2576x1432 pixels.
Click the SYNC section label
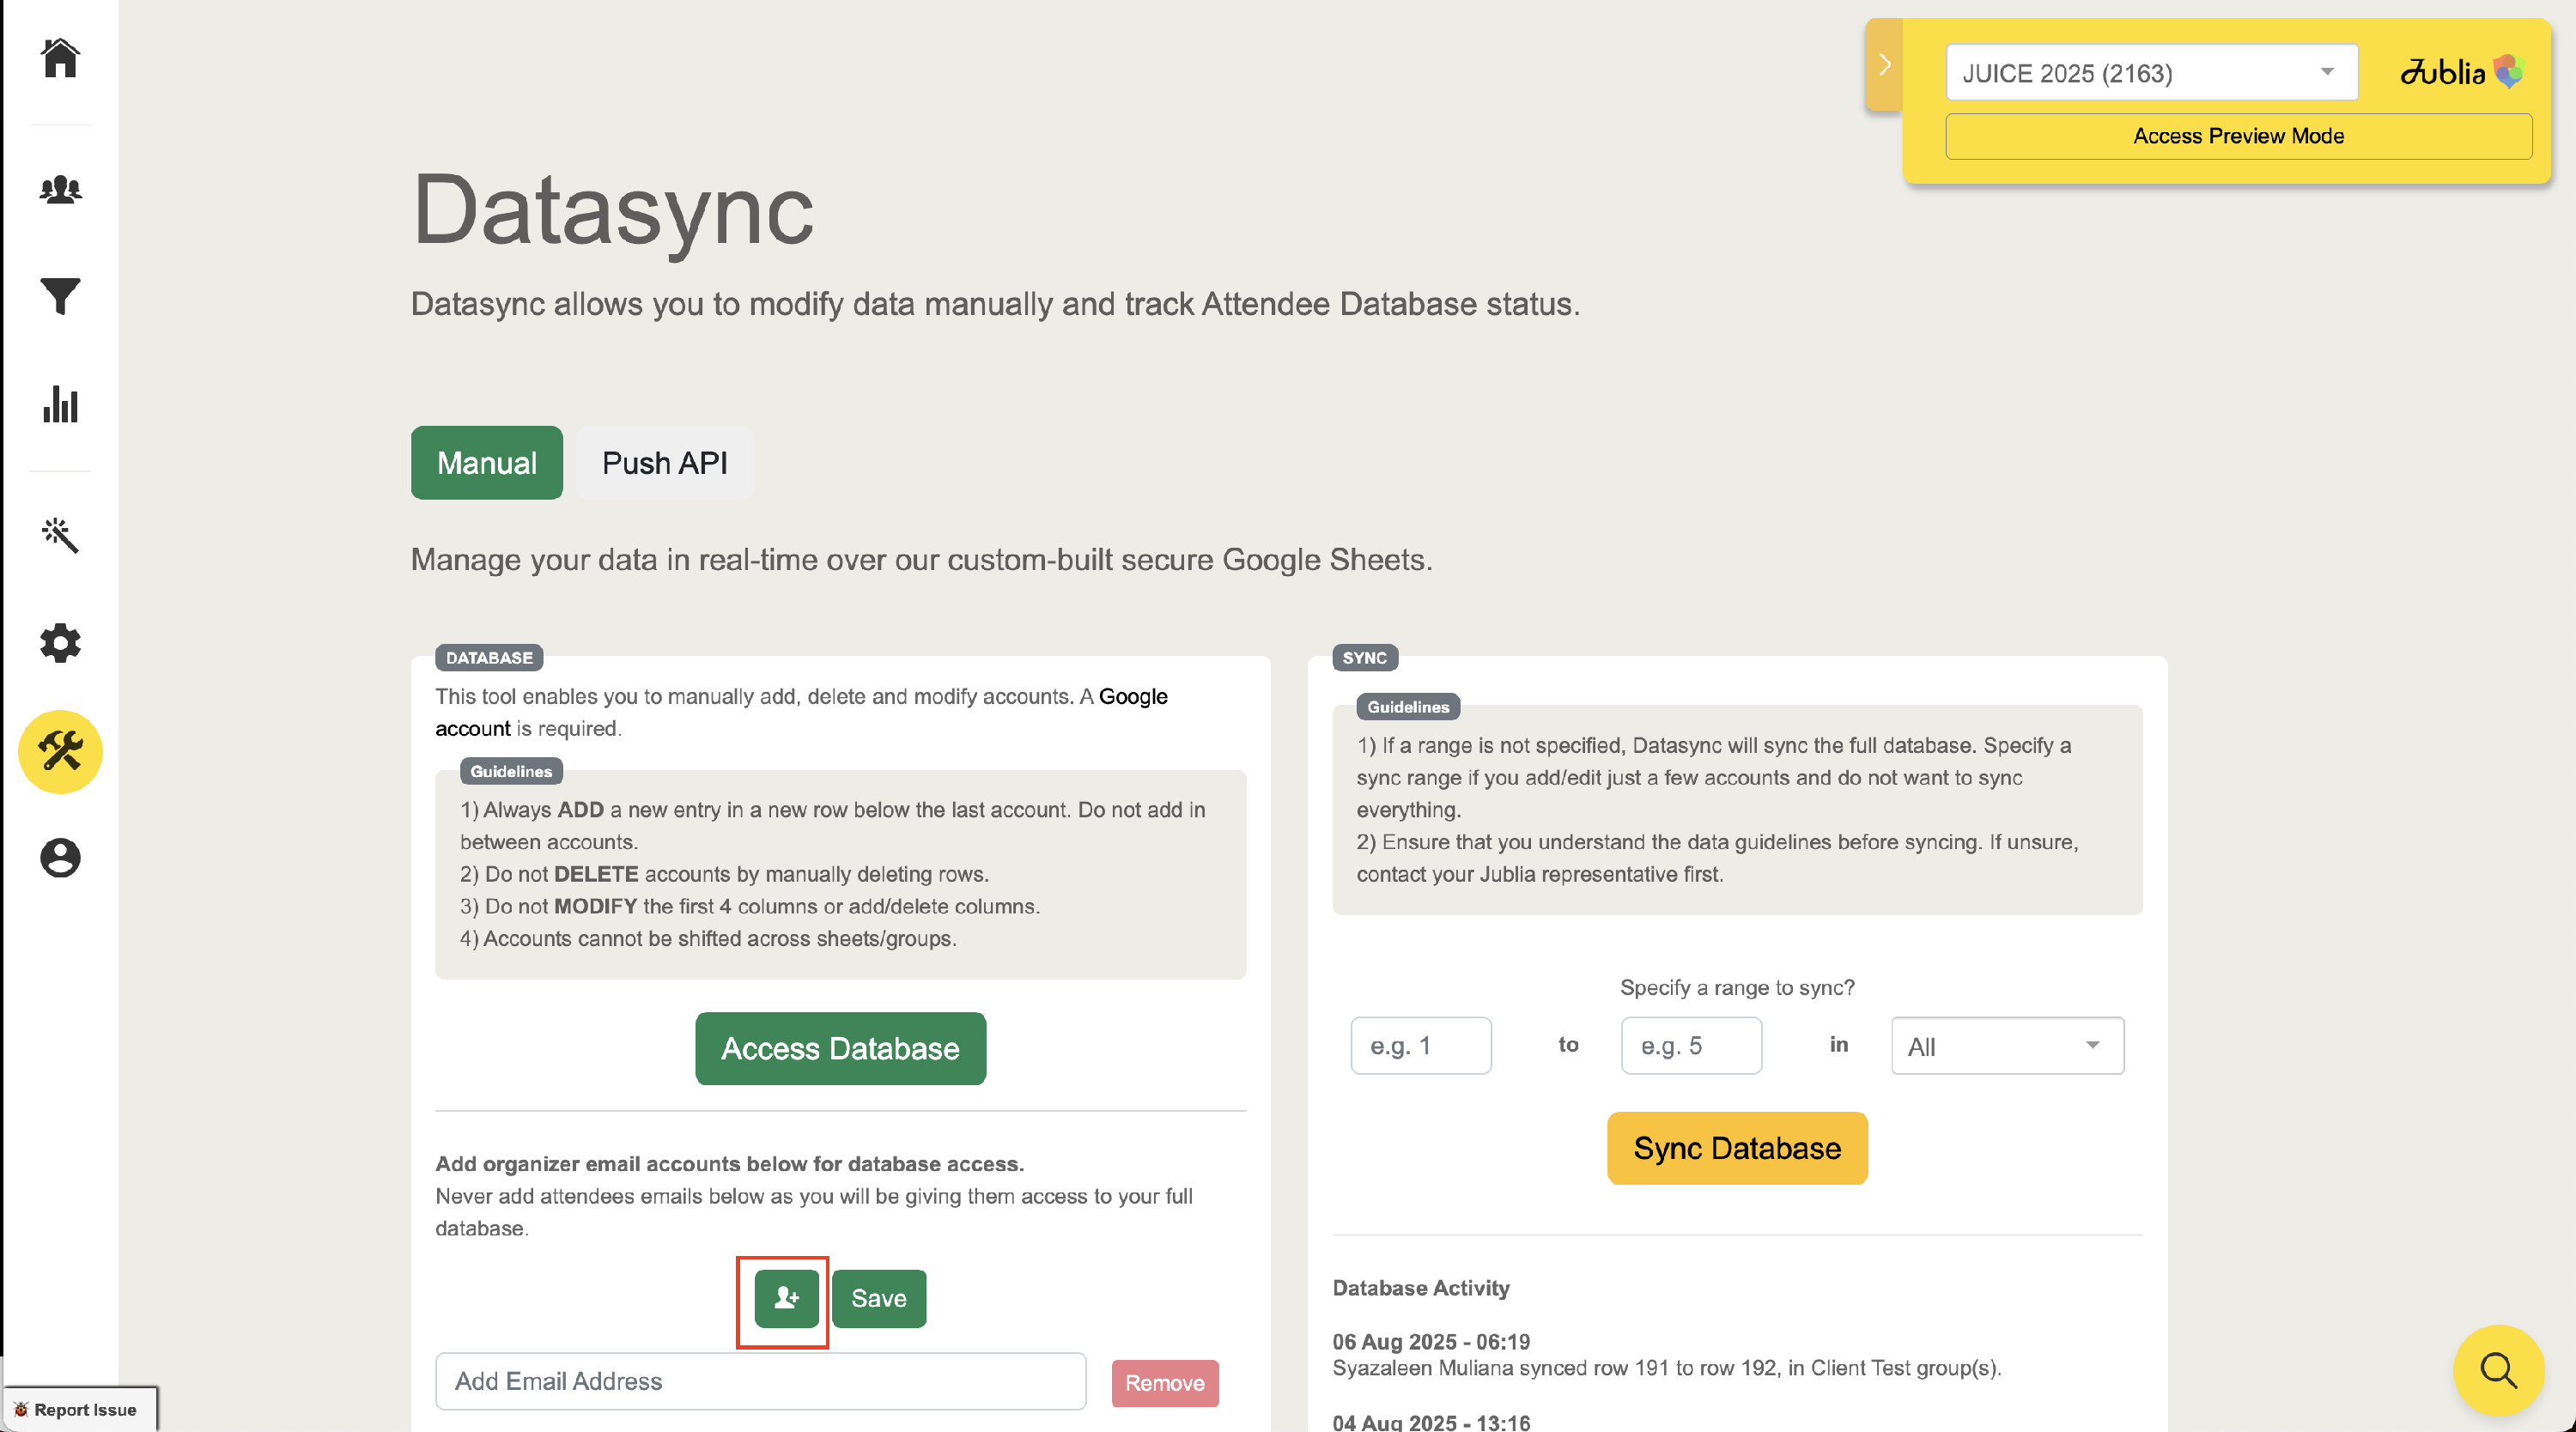click(1364, 658)
